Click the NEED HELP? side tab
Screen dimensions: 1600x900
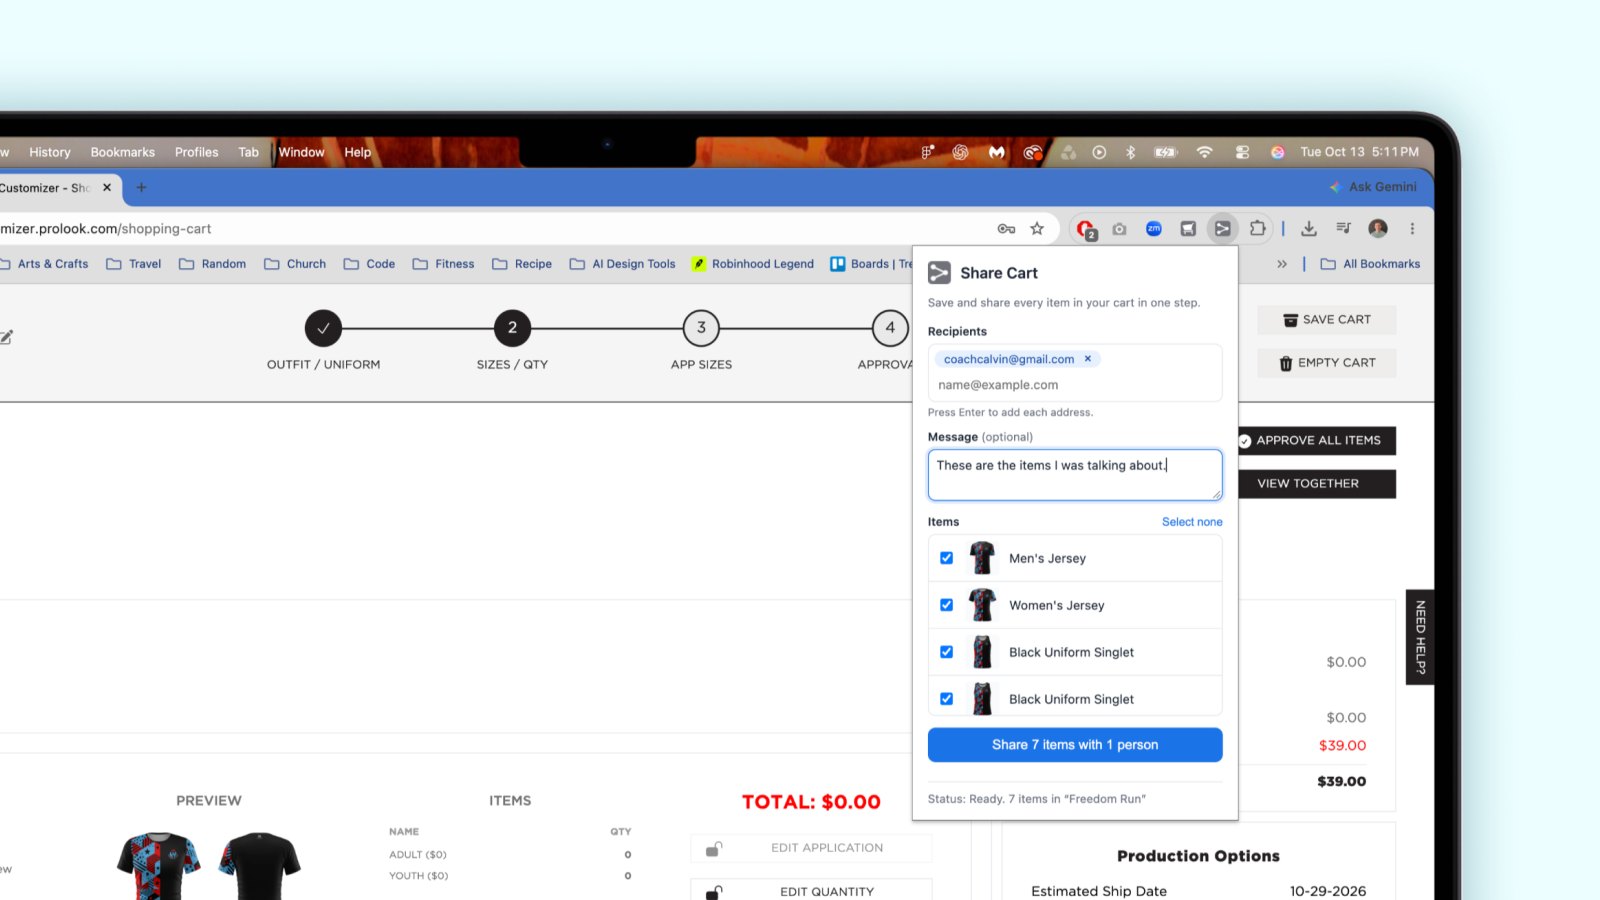pos(1420,637)
